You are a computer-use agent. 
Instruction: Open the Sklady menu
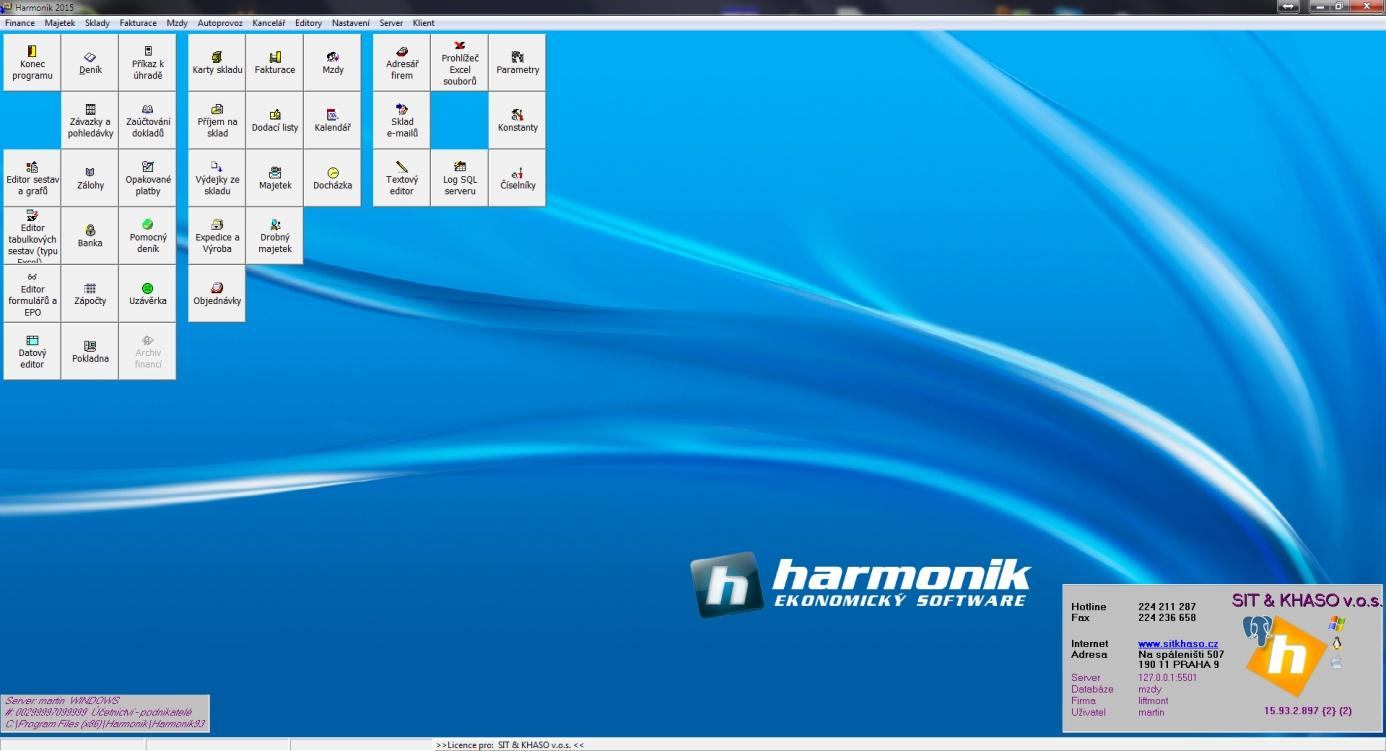tap(98, 22)
